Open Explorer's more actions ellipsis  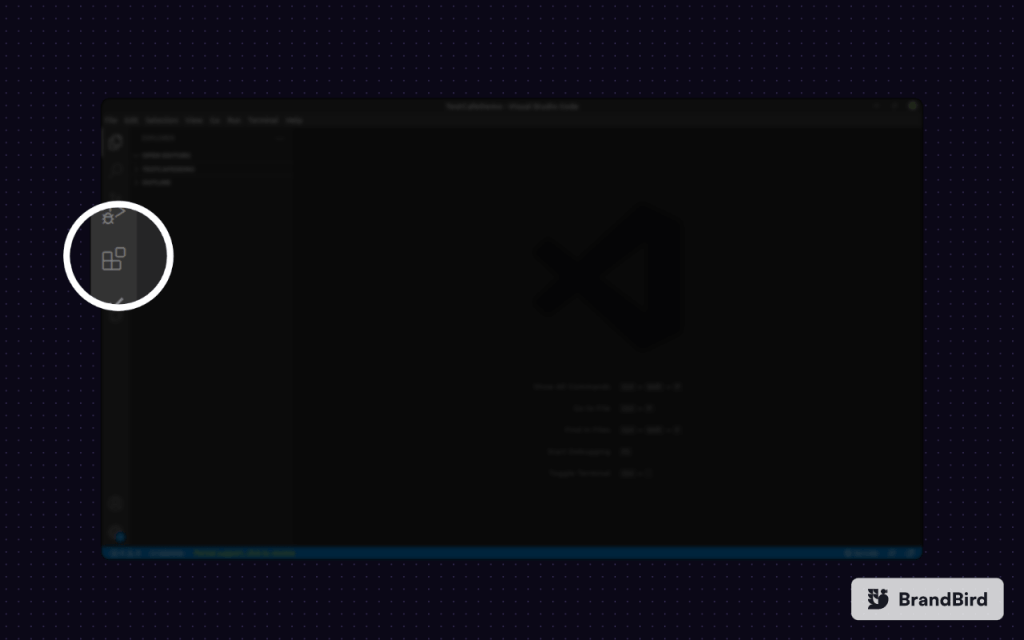(x=283, y=138)
